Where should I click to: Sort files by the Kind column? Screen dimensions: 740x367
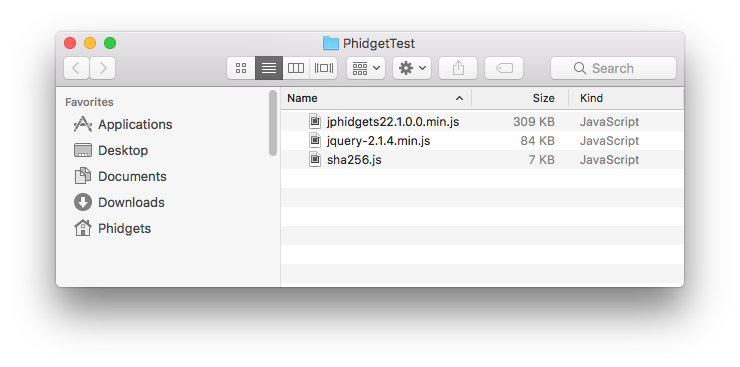point(626,98)
